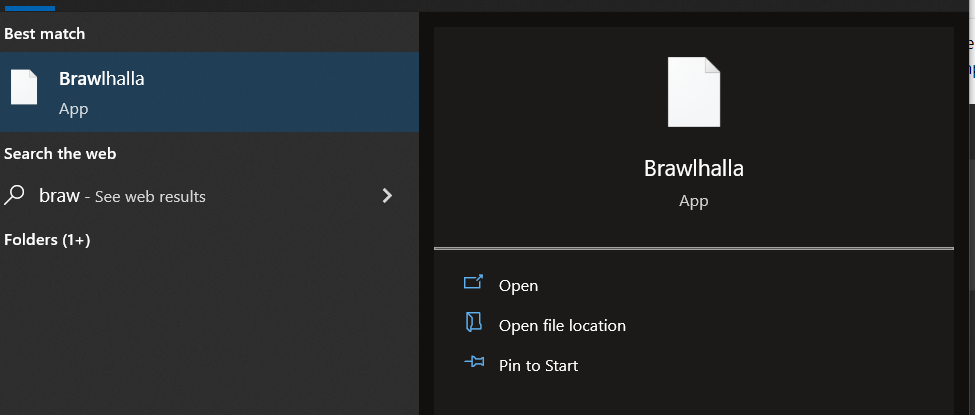Click the large Brawlhalla icon in preview pane
The height and width of the screenshot is (415, 975).
point(694,92)
